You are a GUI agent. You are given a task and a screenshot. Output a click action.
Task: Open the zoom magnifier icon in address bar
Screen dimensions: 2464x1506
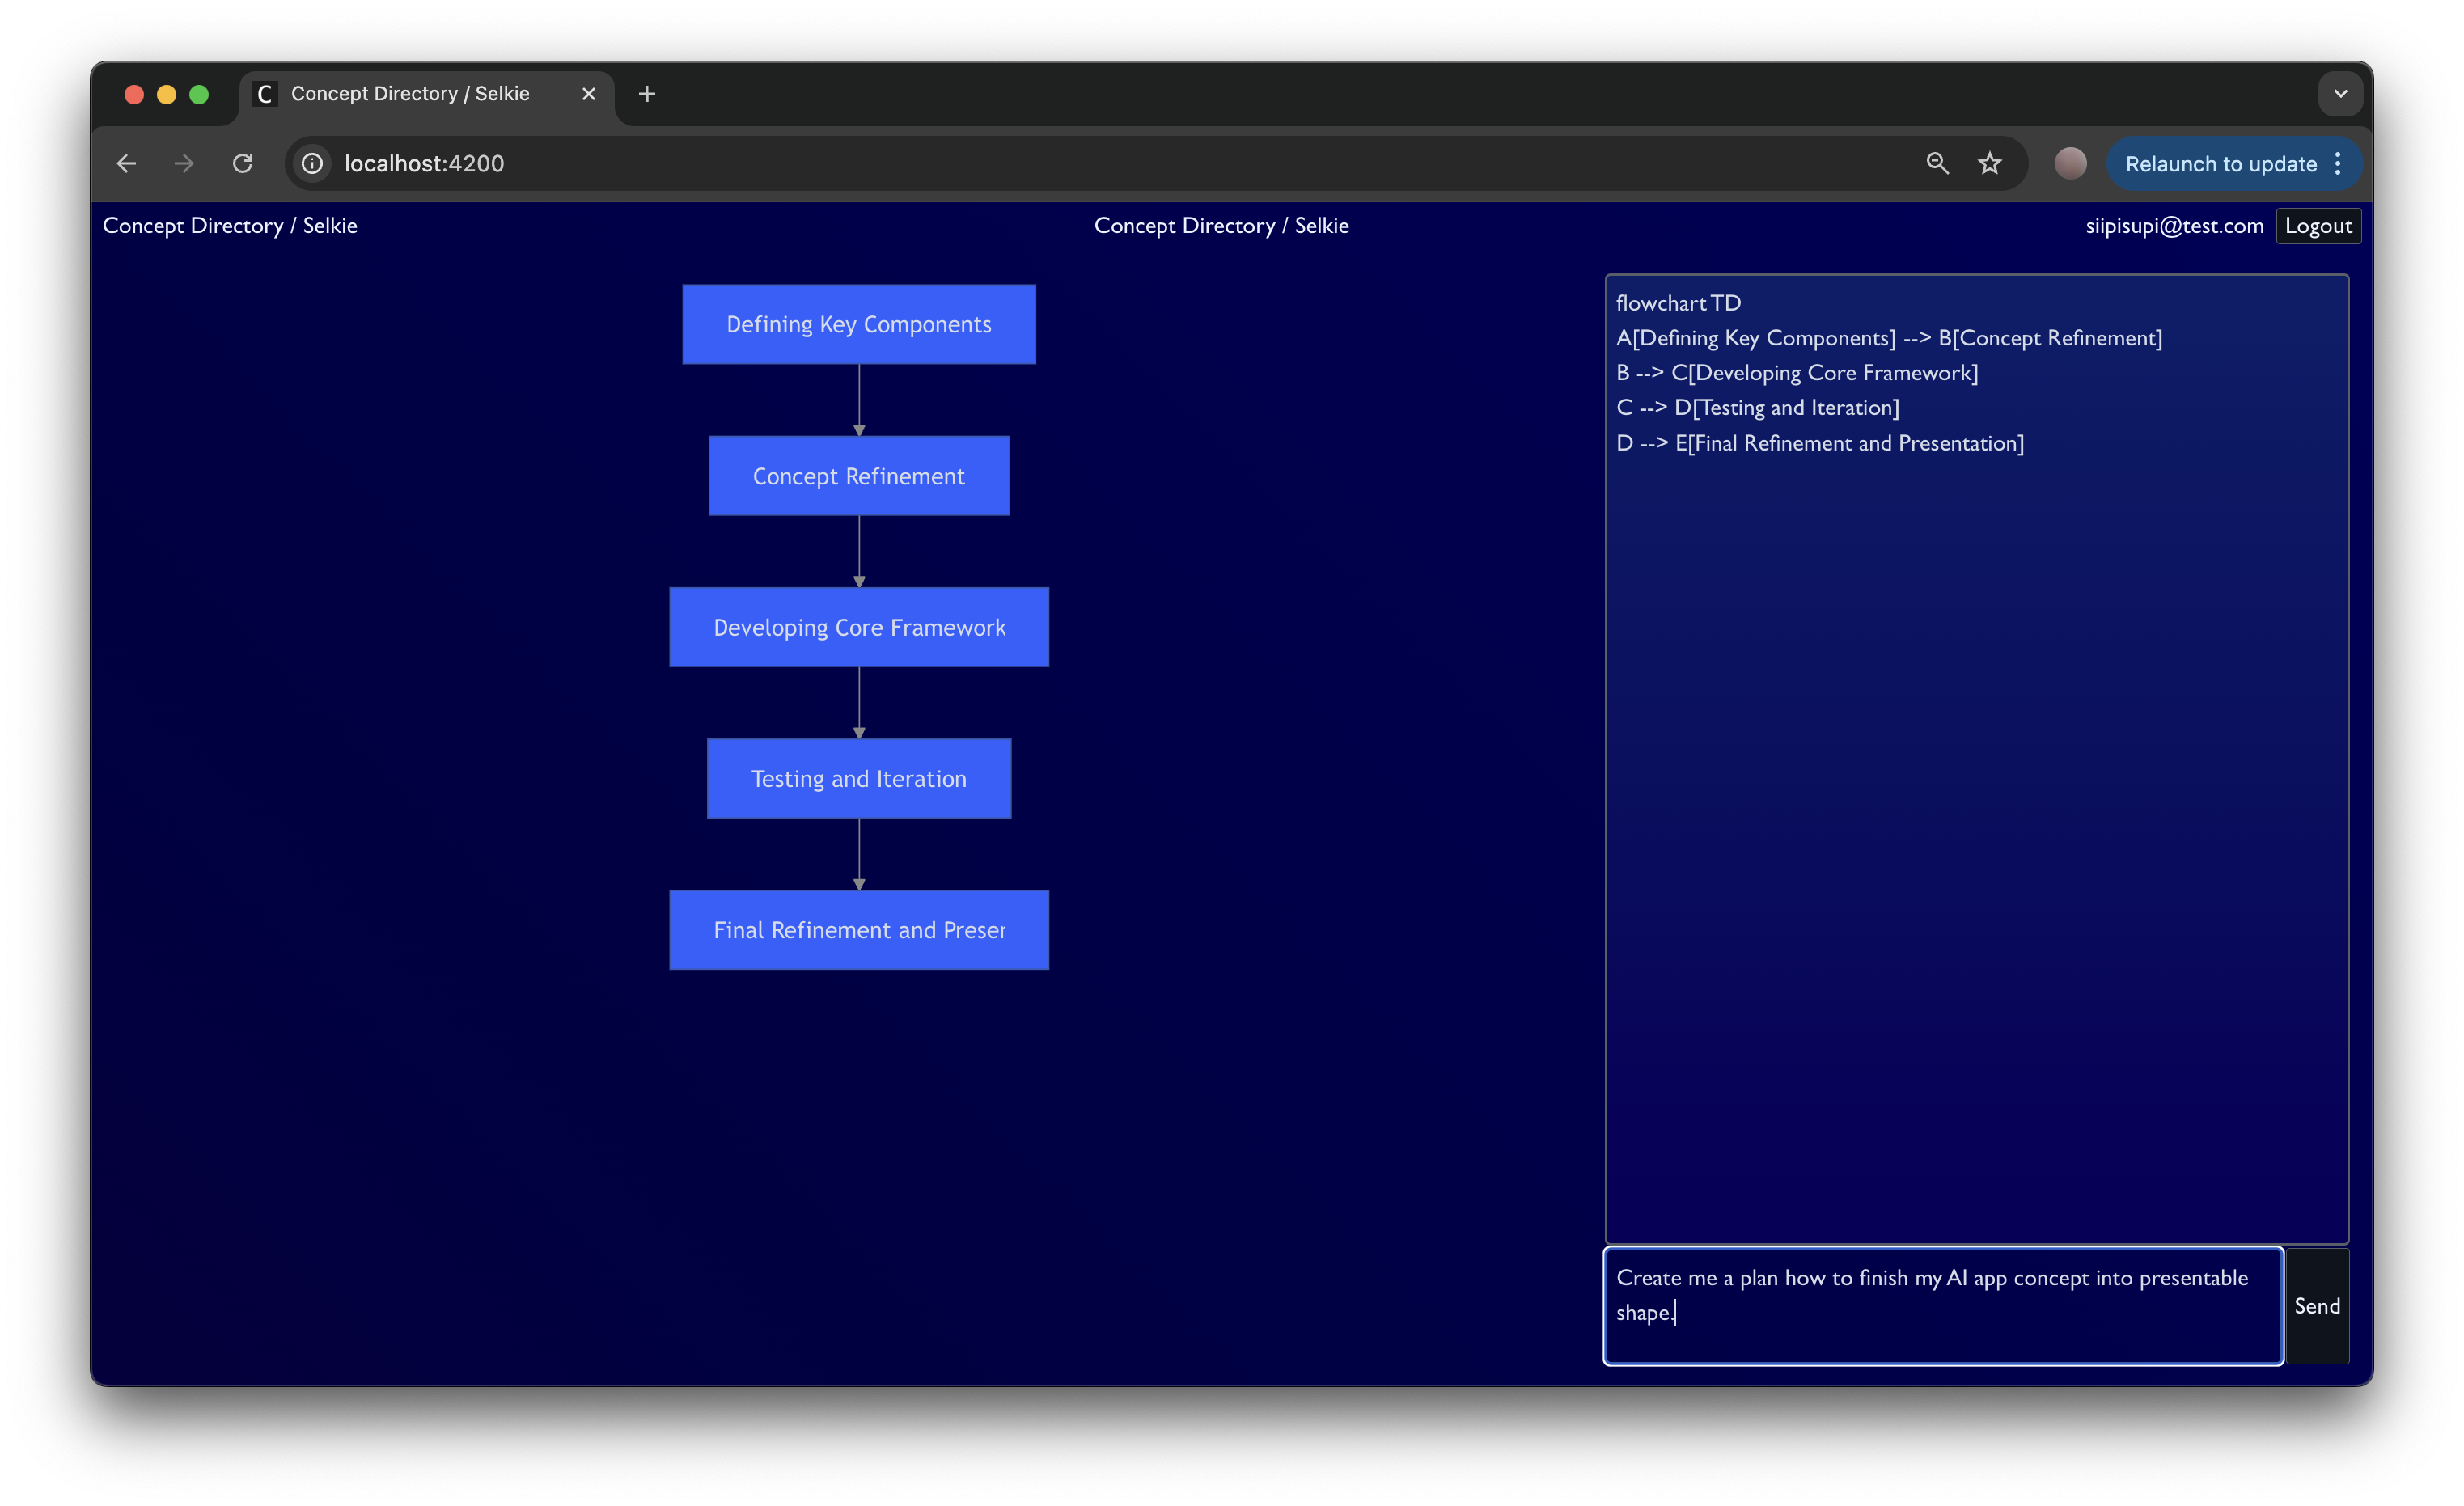click(1937, 163)
